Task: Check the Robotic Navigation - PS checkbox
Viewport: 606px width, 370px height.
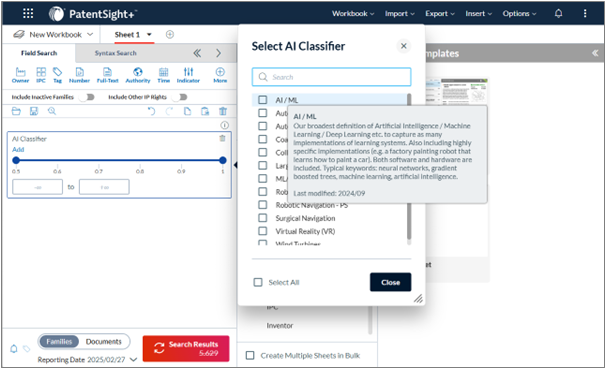Action: [262, 205]
